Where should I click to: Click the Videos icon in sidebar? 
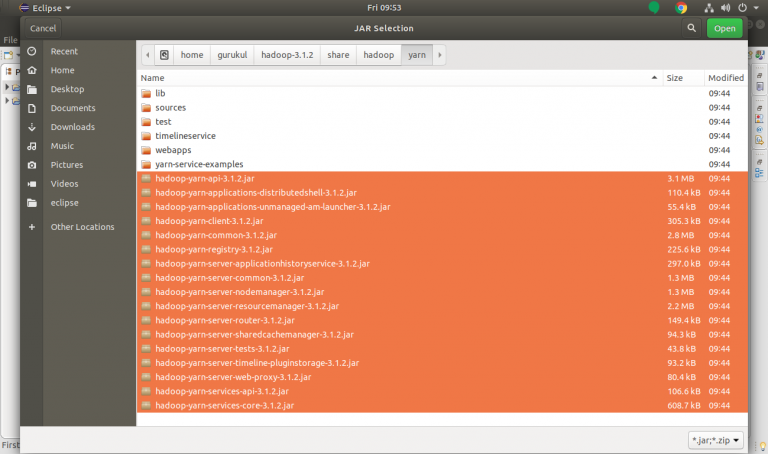(x=32, y=184)
